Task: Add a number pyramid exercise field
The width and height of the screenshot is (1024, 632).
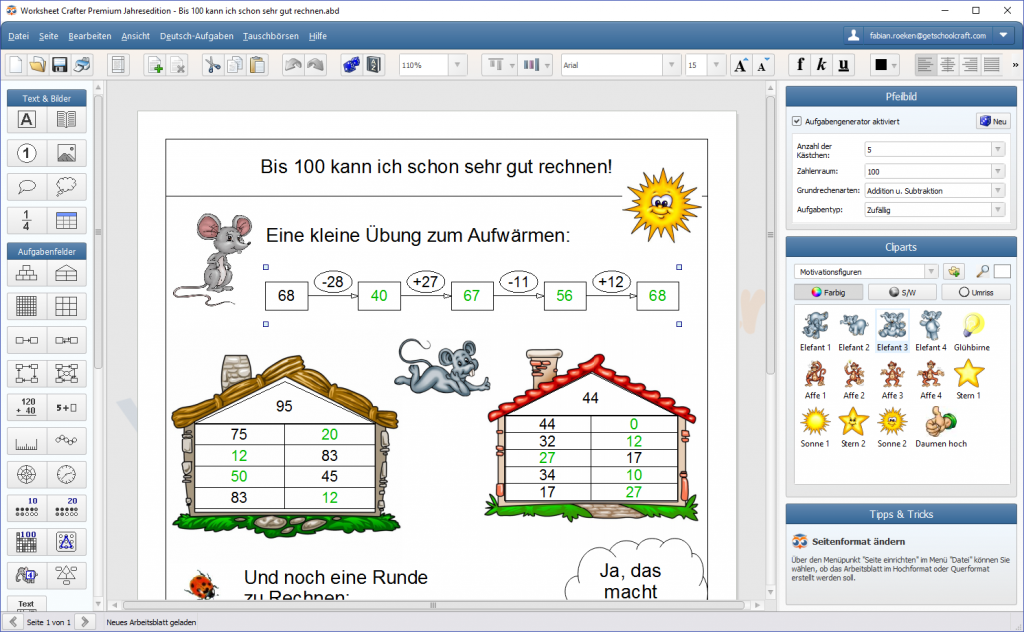Action: click(x=27, y=273)
